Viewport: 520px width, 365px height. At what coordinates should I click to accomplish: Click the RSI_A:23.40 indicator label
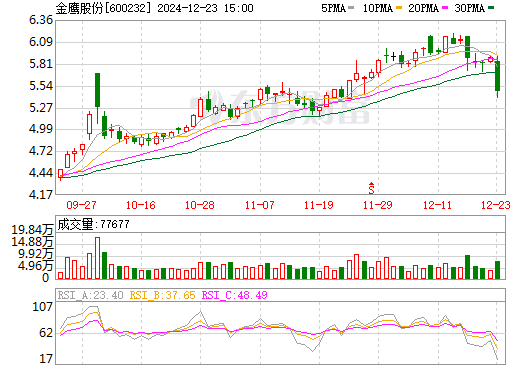(90, 295)
